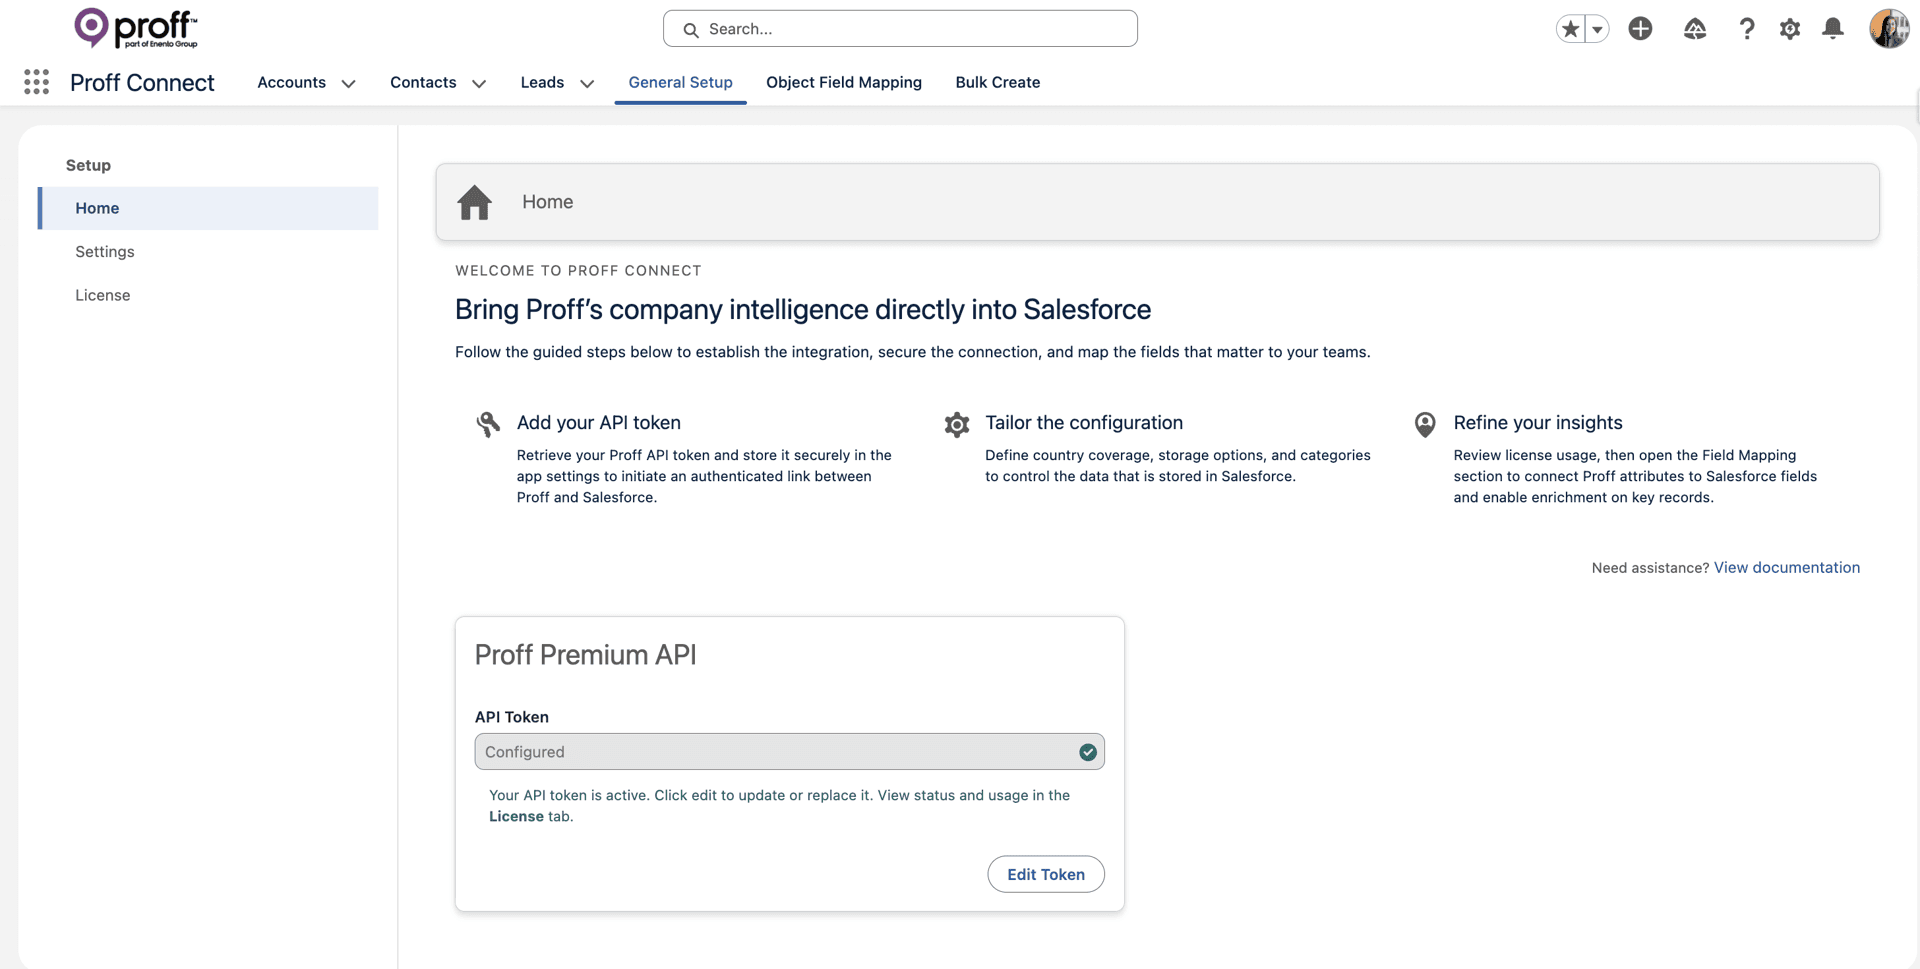The height and width of the screenshot is (969, 1920).
Task: Open Salesforce Help with the question mark icon
Action: (1746, 29)
